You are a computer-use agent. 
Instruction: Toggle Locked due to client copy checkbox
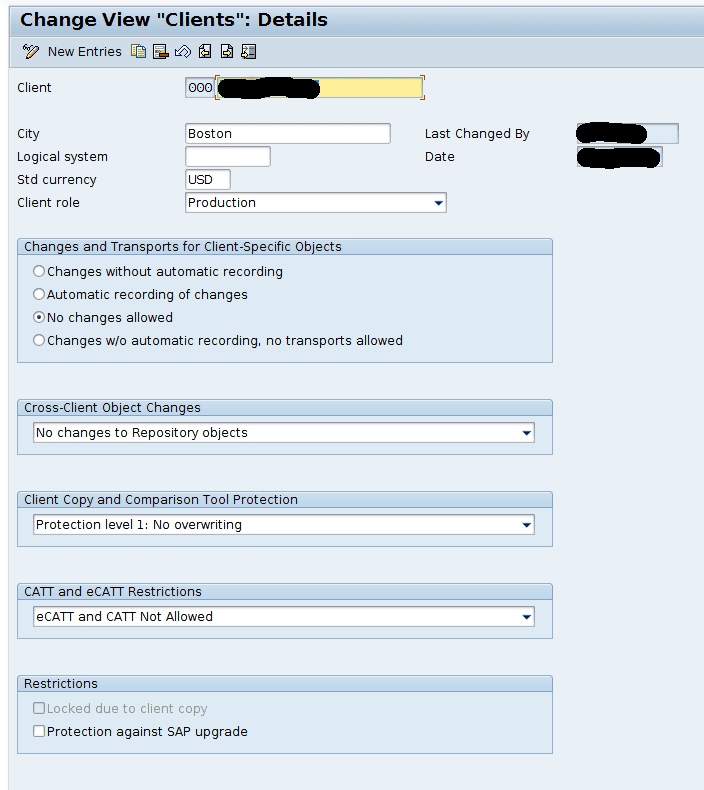tap(39, 708)
